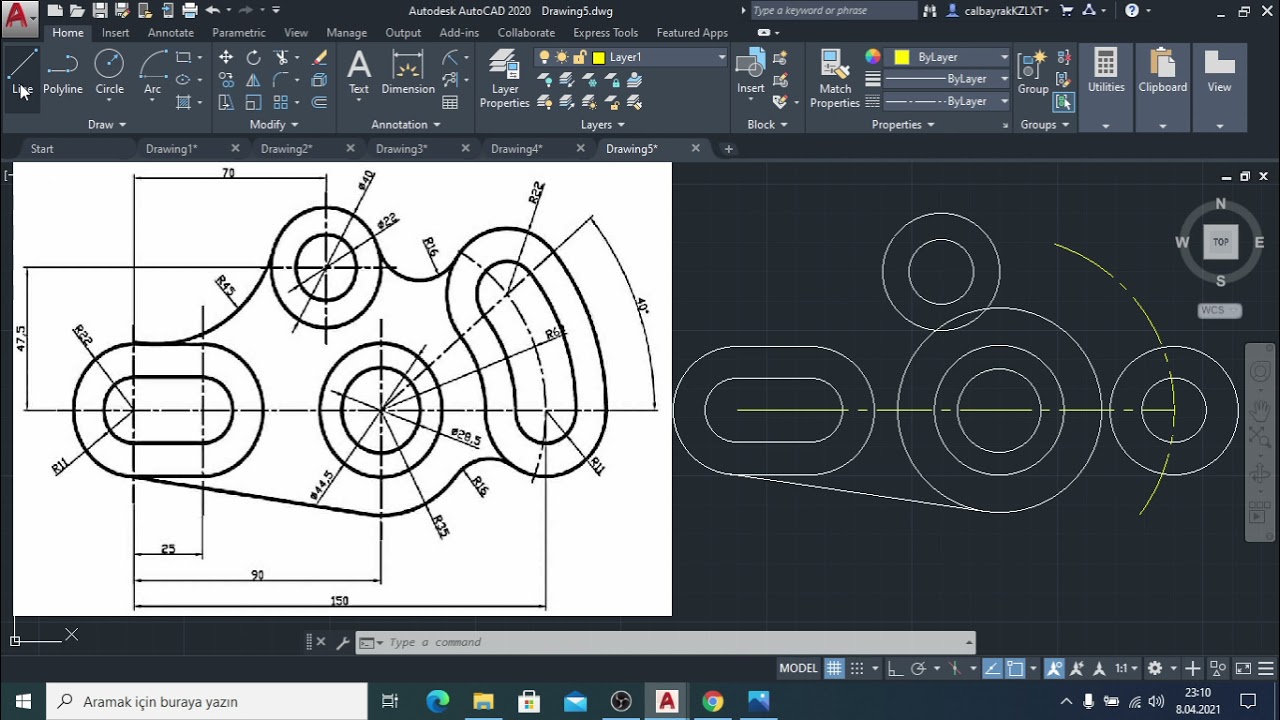Image resolution: width=1280 pixels, height=720 pixels.
Task: Open the Text annotation tool
Action: click(x=358, y=74)
